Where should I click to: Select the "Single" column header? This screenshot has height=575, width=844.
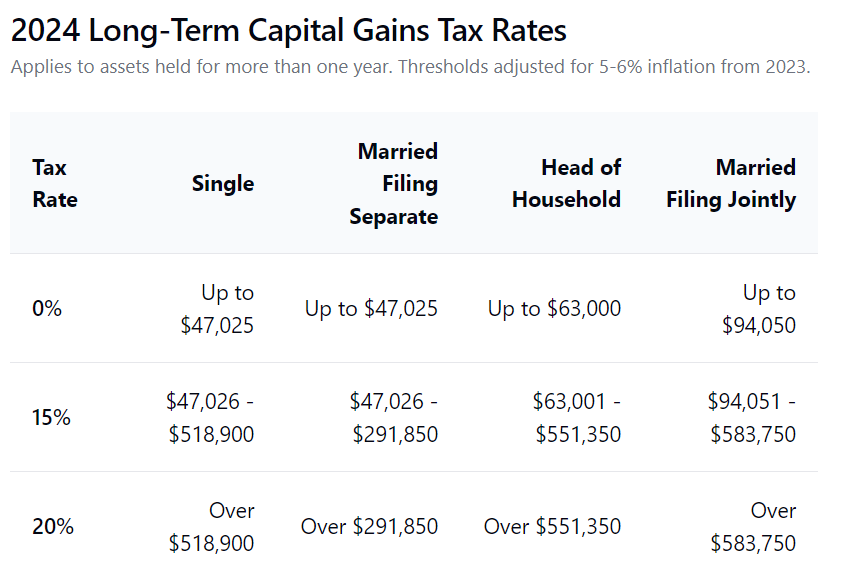click(223, 183)
